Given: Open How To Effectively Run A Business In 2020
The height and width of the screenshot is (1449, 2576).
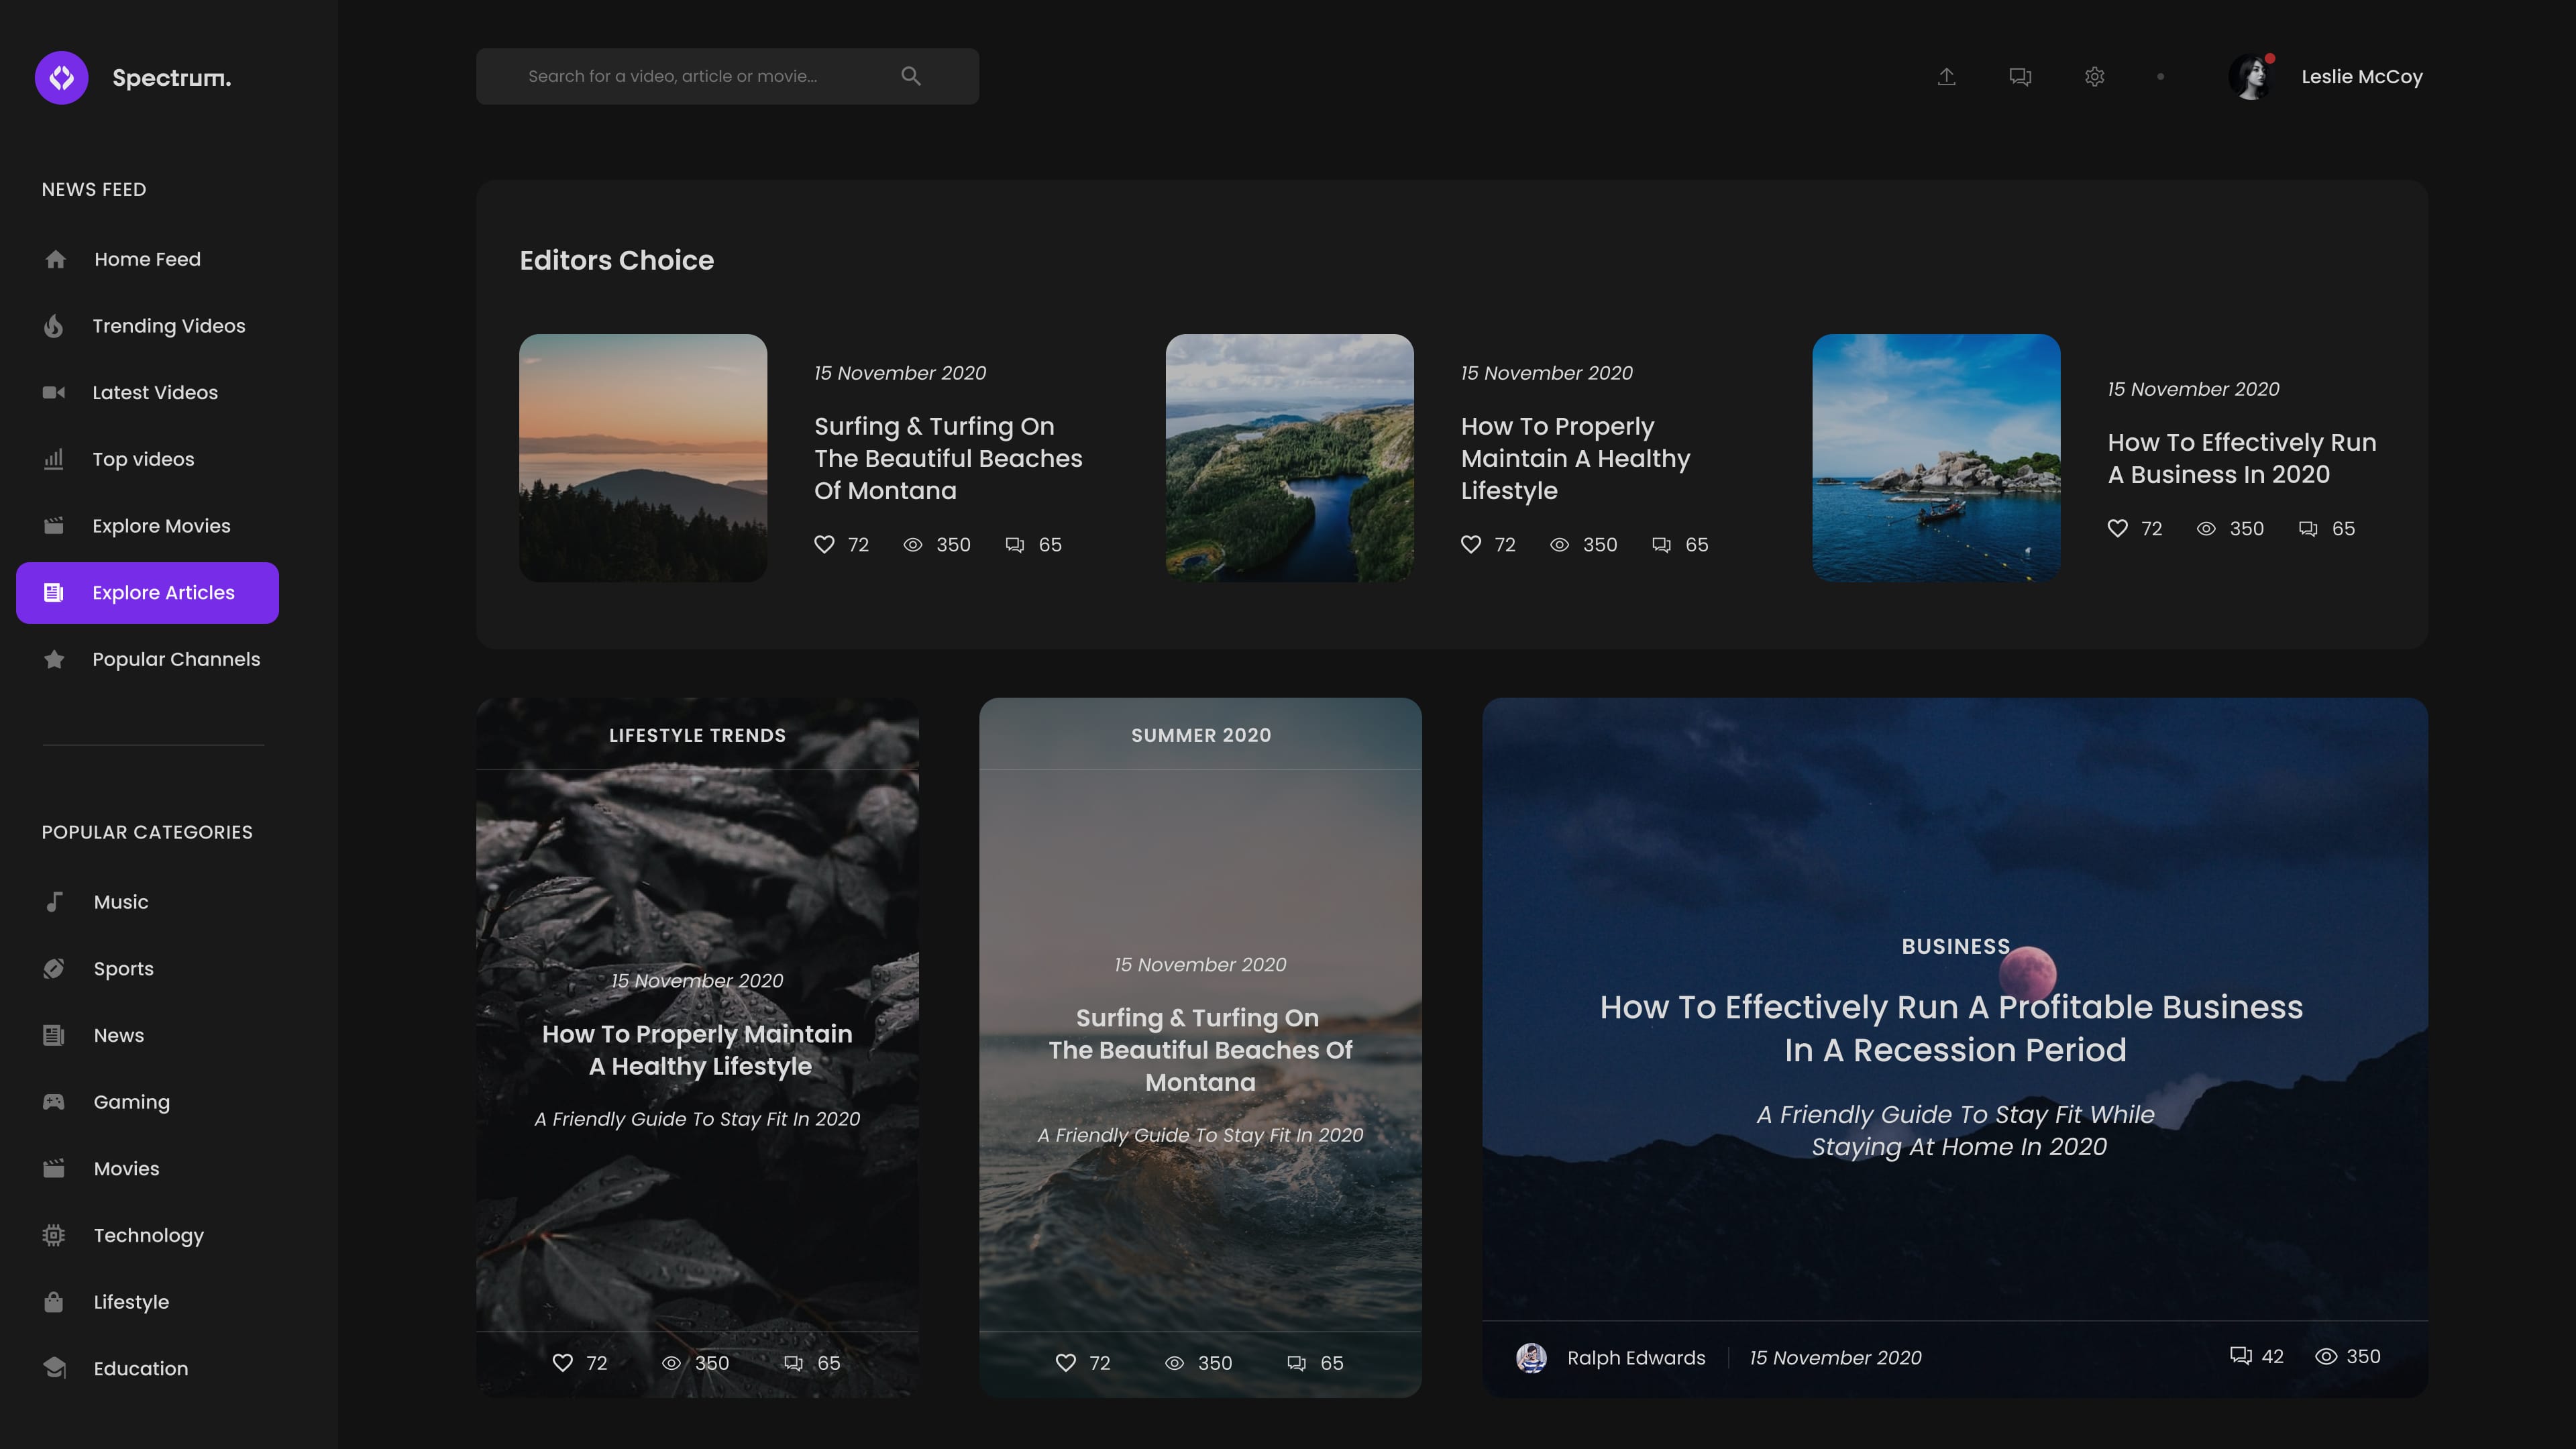Looking at the screenshot, I should (x=2241, y=458).
